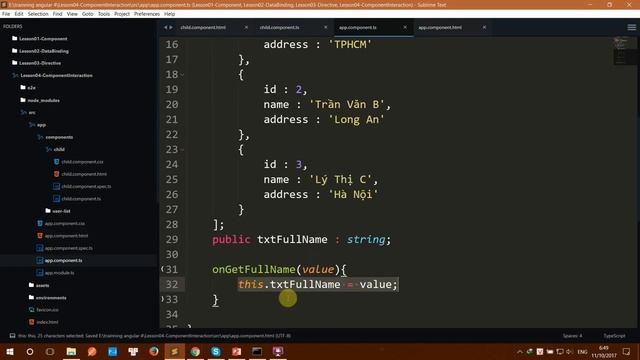The height and width of the screenshot is (360, 640).
Task: Open the Project menu
Action: click(122, 14)
